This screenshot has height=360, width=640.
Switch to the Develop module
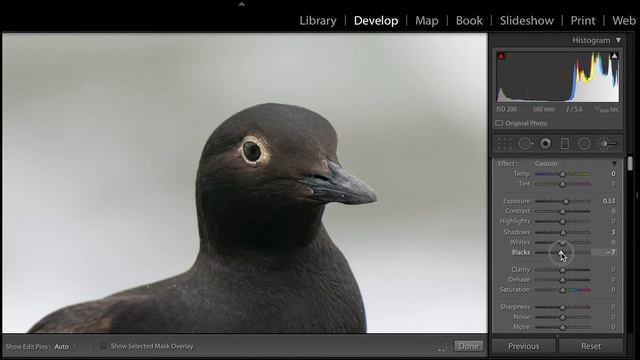tap(376, 21)
